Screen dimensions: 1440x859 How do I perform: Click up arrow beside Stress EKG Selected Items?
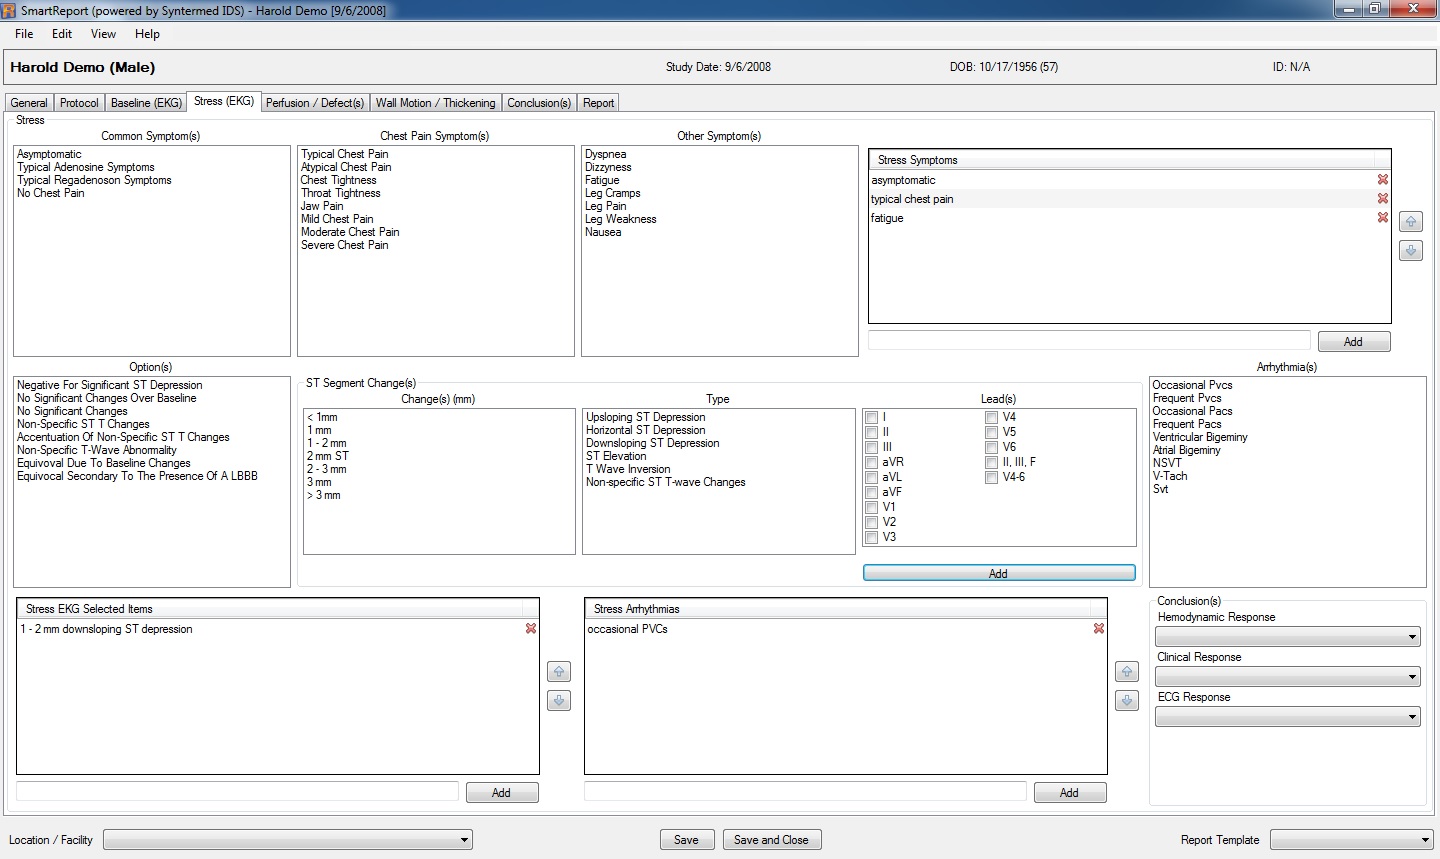(x=559, y=672)
